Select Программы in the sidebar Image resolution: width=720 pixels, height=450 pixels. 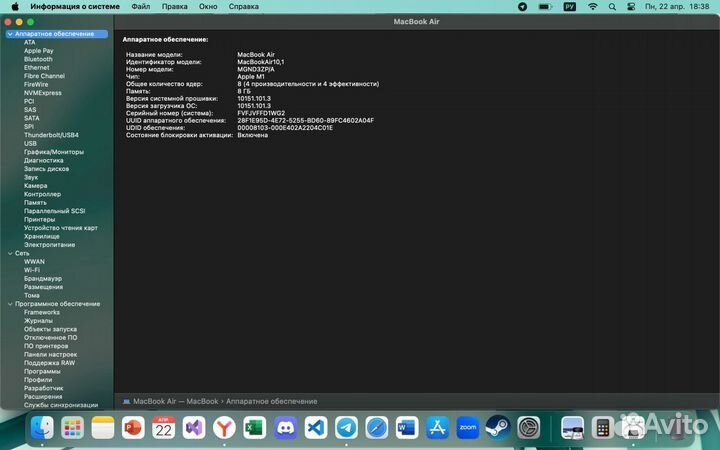tap(42, 371)
